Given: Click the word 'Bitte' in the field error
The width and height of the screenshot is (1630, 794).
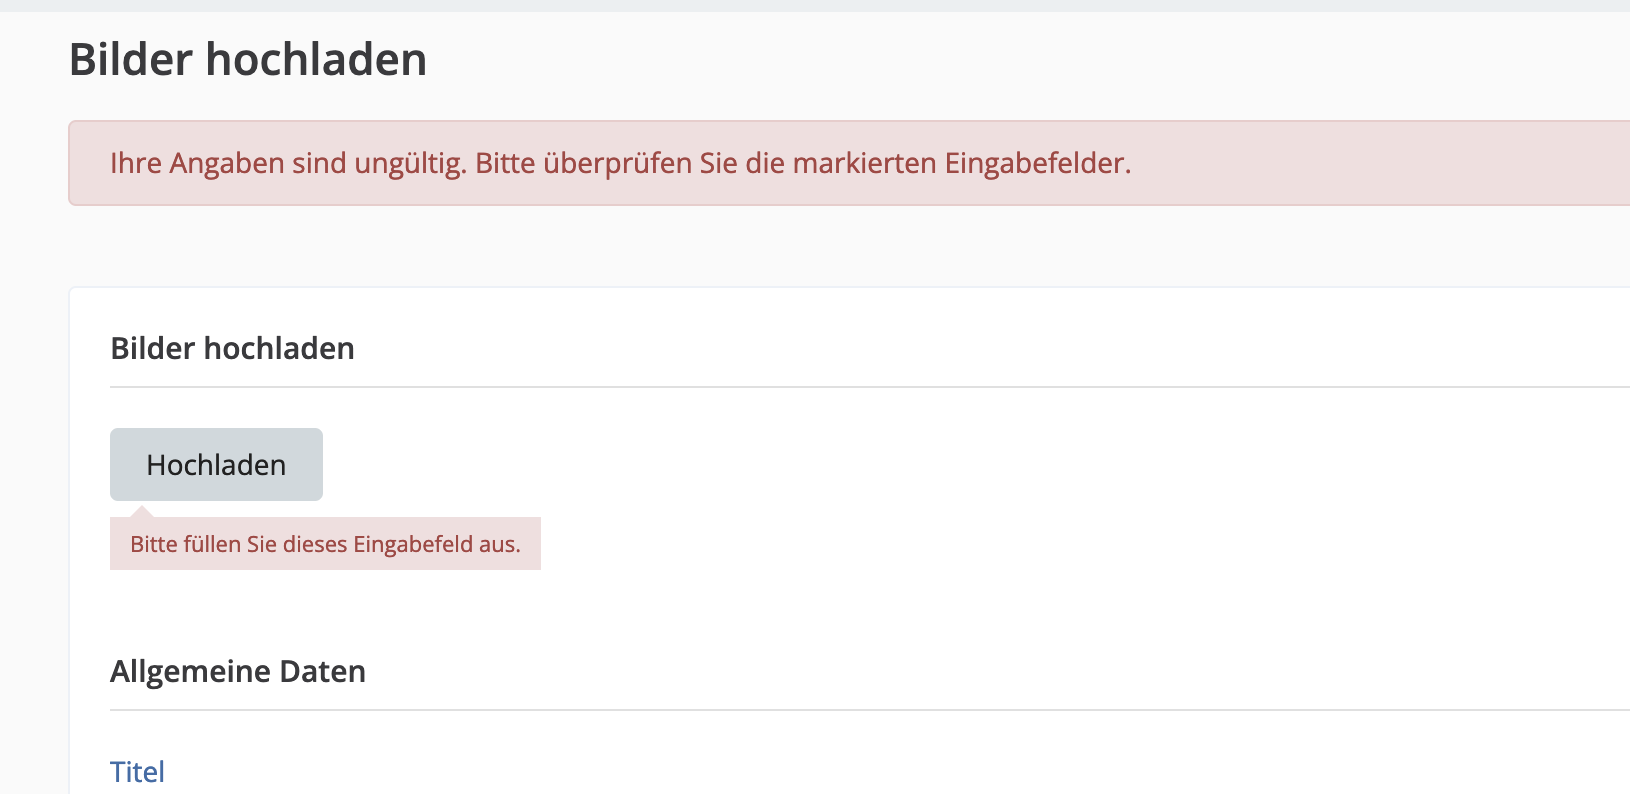Looking at the screenshot, I should [x=153, y=545].
